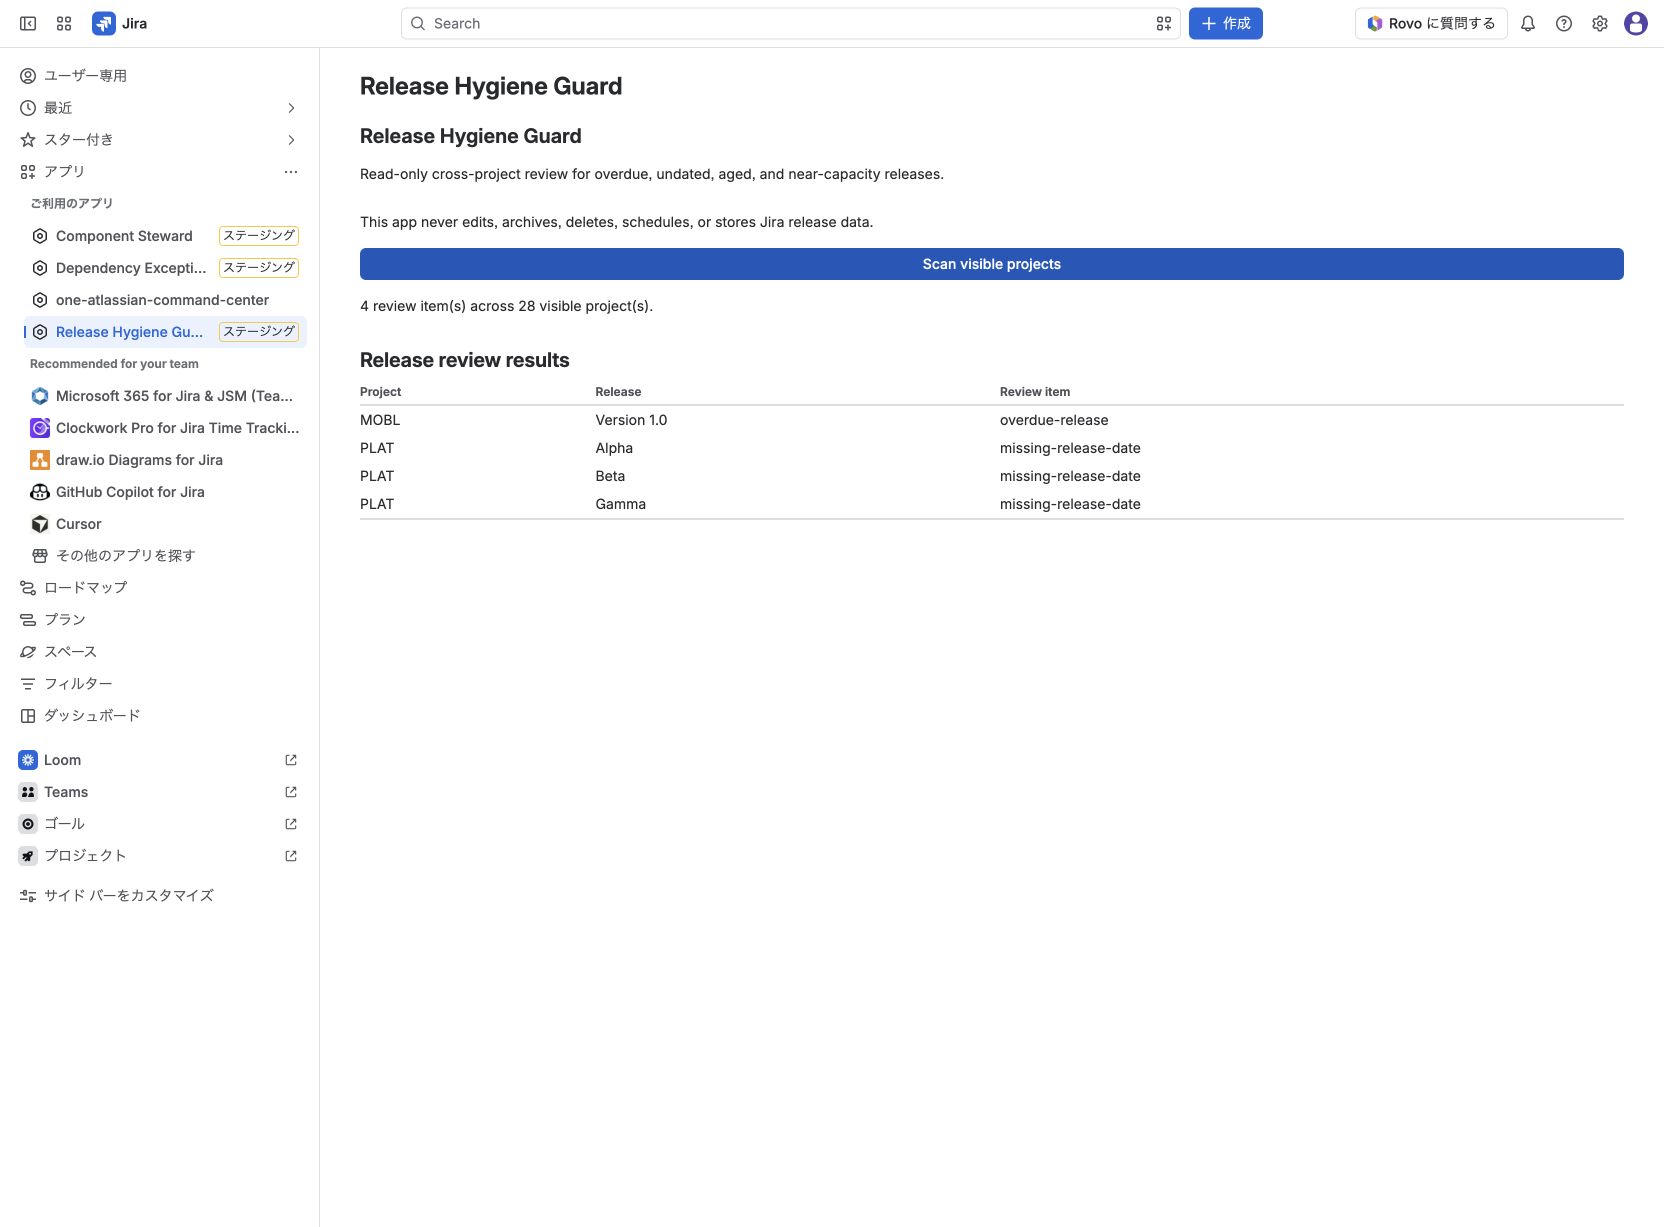The image size is (1664, 1227).
Task: Select missing-release-date in the Gamma row
Action: (x=1070, y=504)
